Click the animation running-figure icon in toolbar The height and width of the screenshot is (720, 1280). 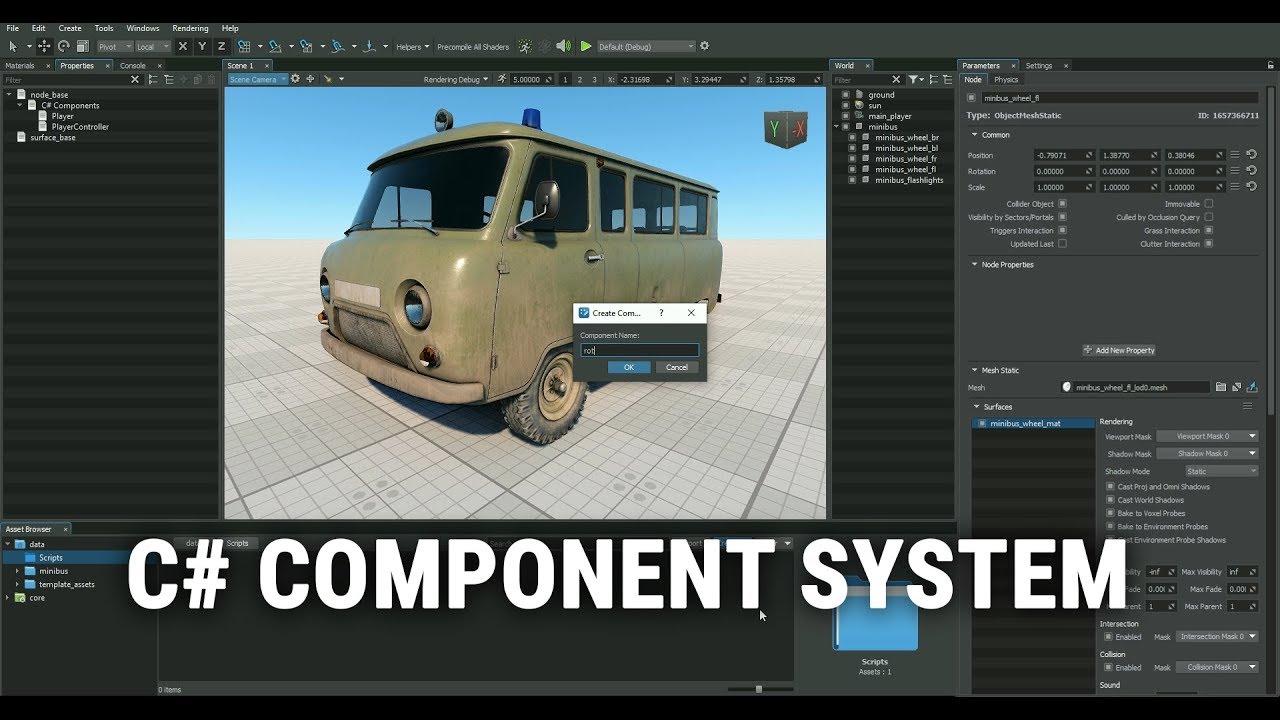(525, 46)
